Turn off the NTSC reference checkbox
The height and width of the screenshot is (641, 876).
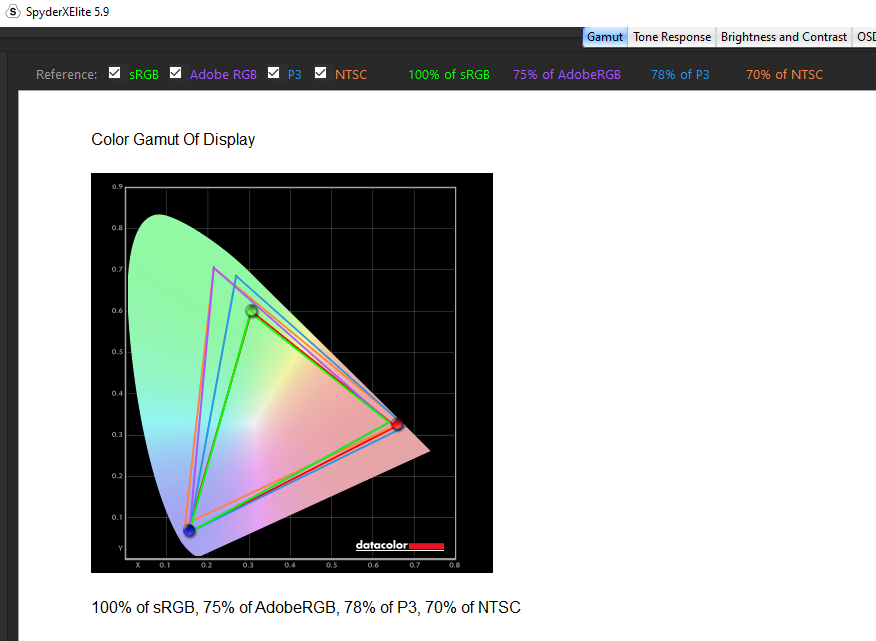coord(321,73)
